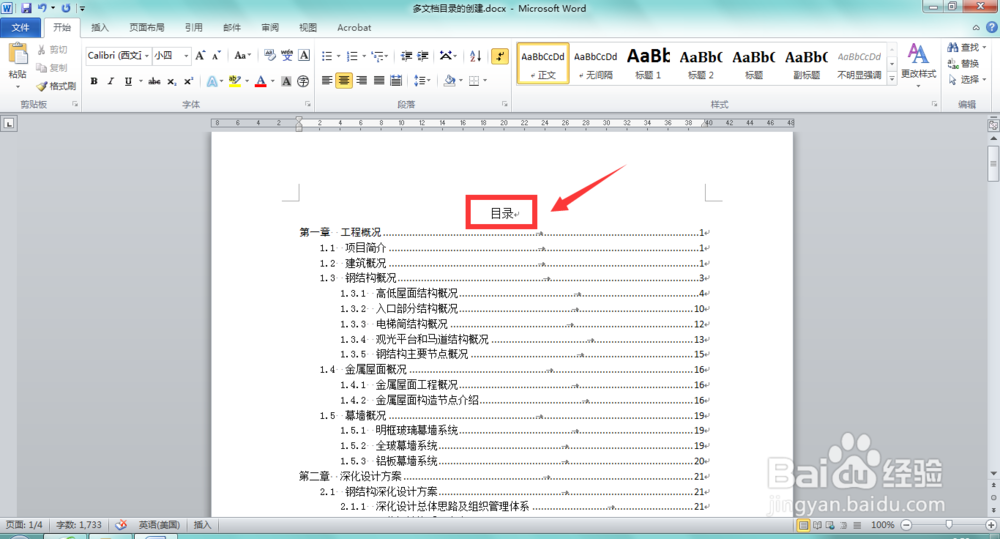The height and width of the screenshot is (539, 1000).
Task: Click the Replace (替换) button
Action: tap(963, 63)
